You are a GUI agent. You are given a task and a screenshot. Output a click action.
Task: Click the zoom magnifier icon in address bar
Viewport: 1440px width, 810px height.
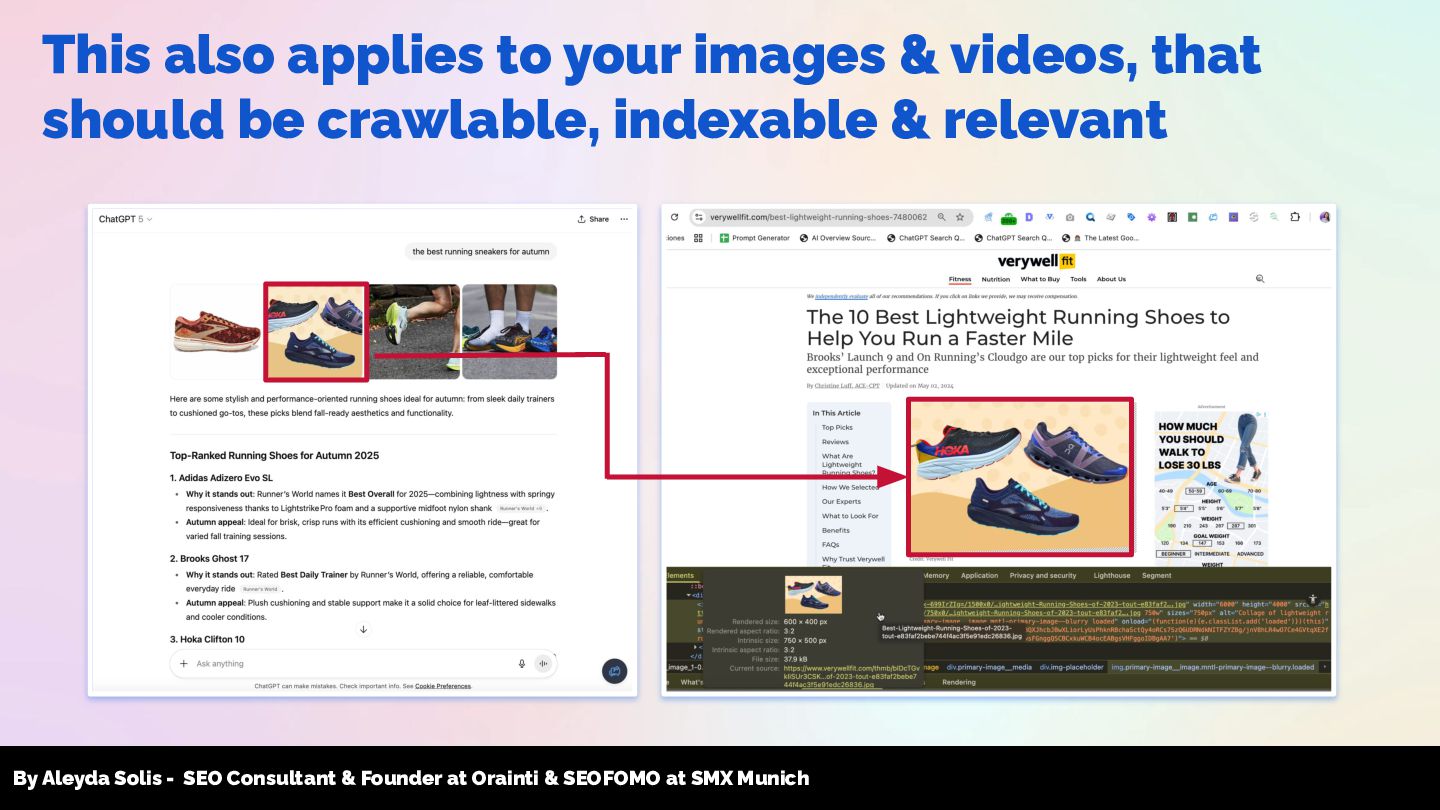(x=942, y=217)
